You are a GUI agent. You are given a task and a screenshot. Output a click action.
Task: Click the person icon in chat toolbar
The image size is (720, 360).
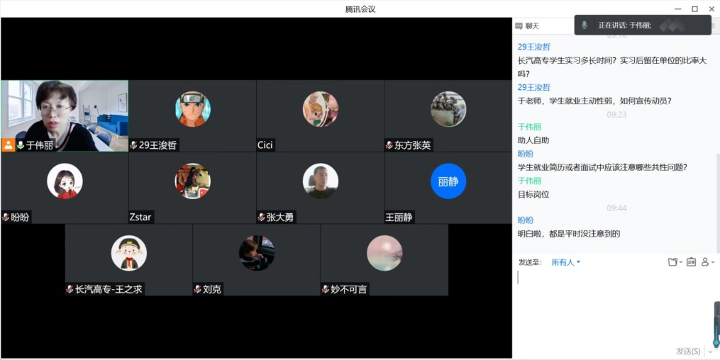coord(705,262)
